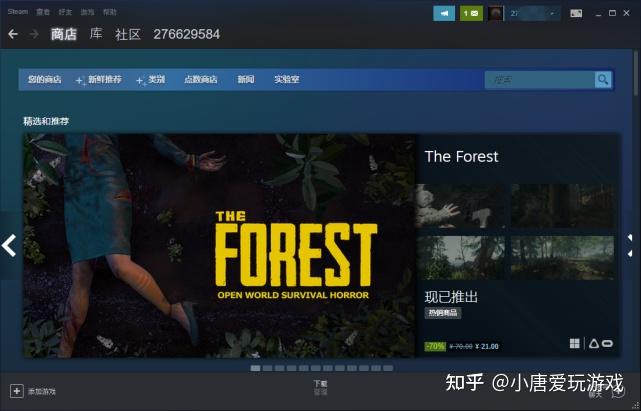Open the 游戏 menu
641x411 pixels.
click(87, 12)
